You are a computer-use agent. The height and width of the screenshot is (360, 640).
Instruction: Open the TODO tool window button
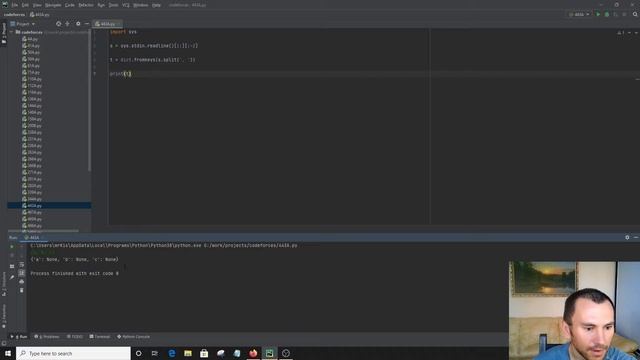tap(75, 337)
